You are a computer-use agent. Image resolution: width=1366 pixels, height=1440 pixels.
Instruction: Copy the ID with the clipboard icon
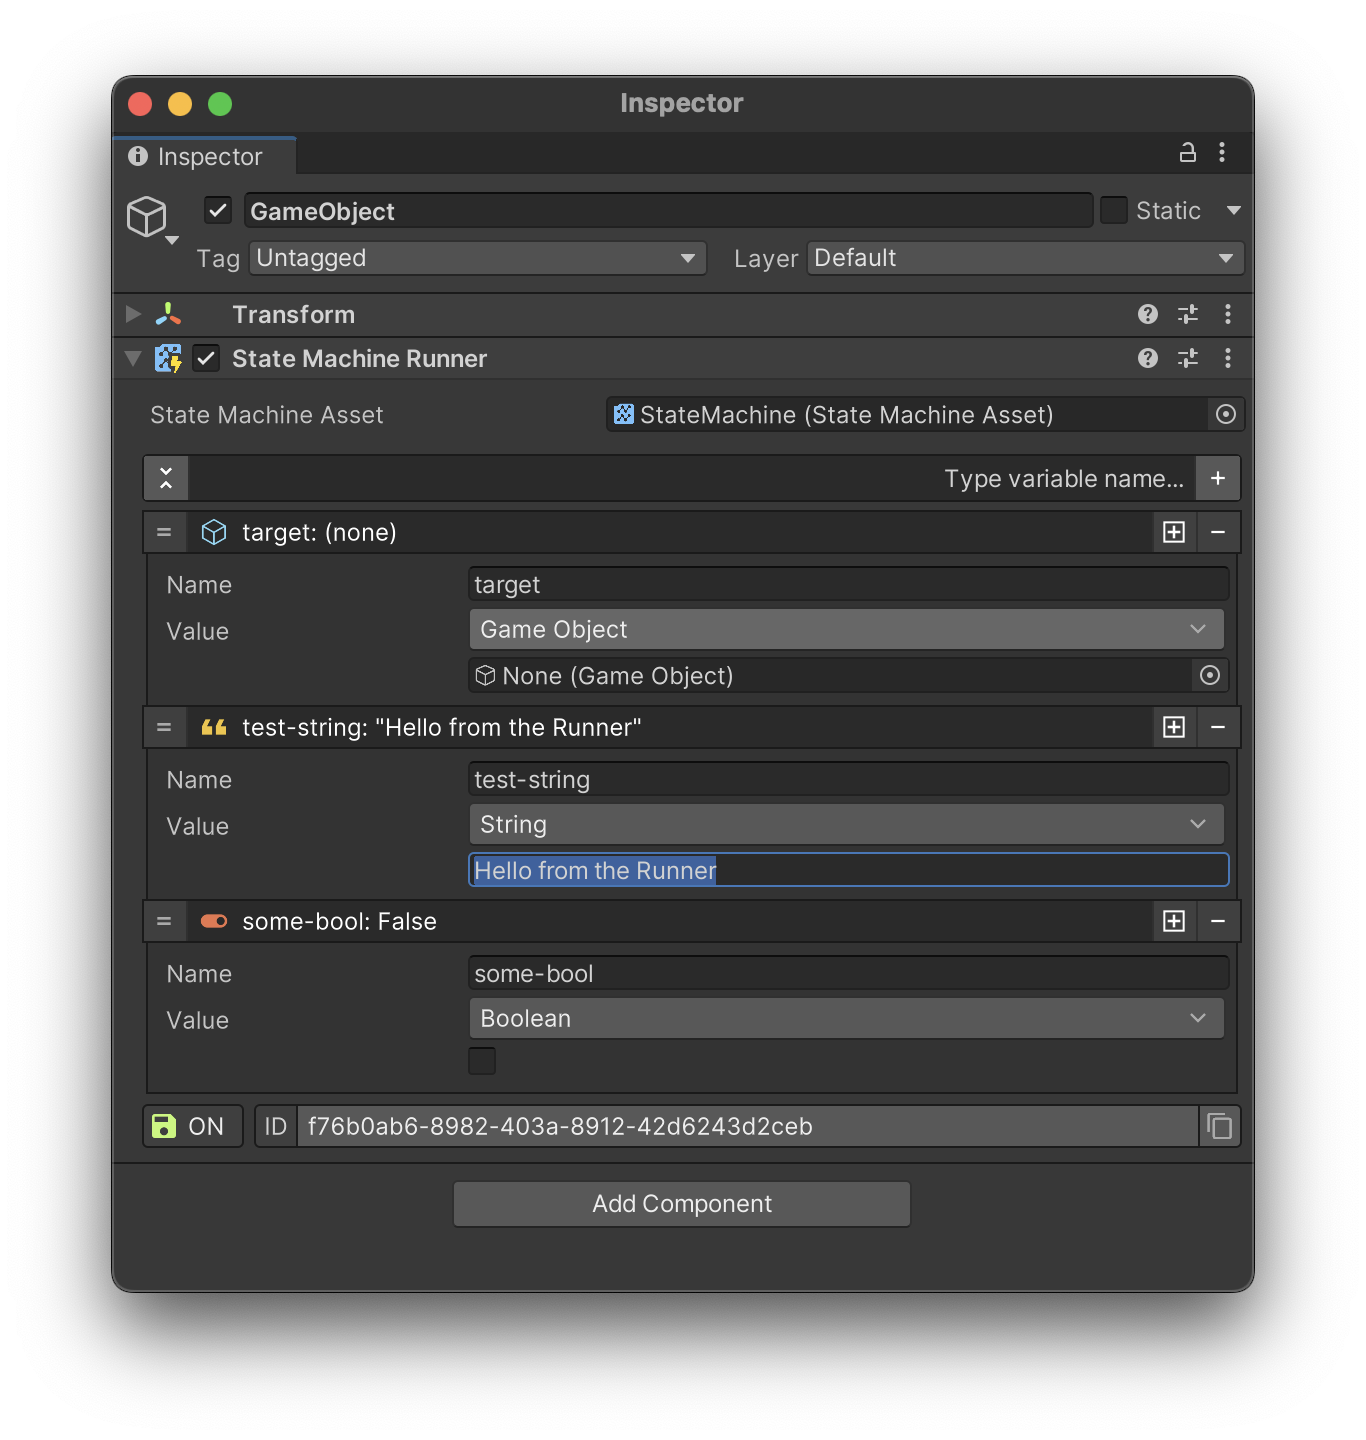click(x=1220, y=1126)
